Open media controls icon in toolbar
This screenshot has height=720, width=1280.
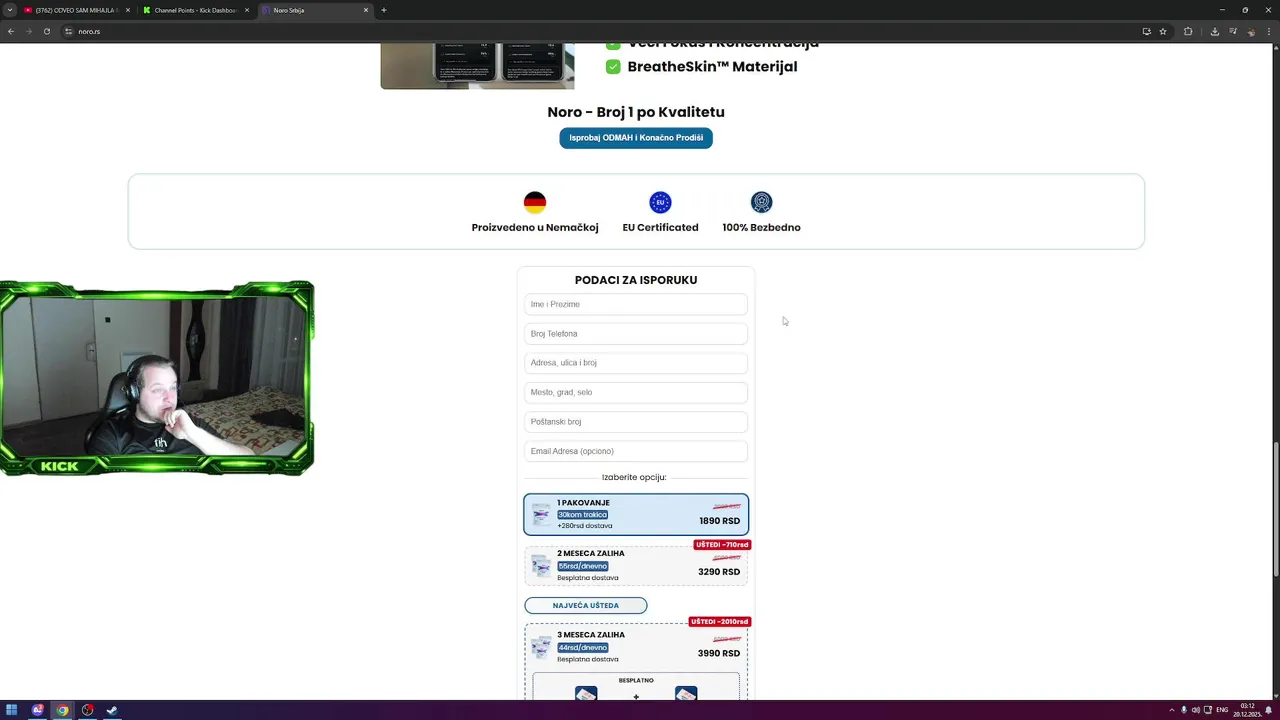pos(1232,31)
